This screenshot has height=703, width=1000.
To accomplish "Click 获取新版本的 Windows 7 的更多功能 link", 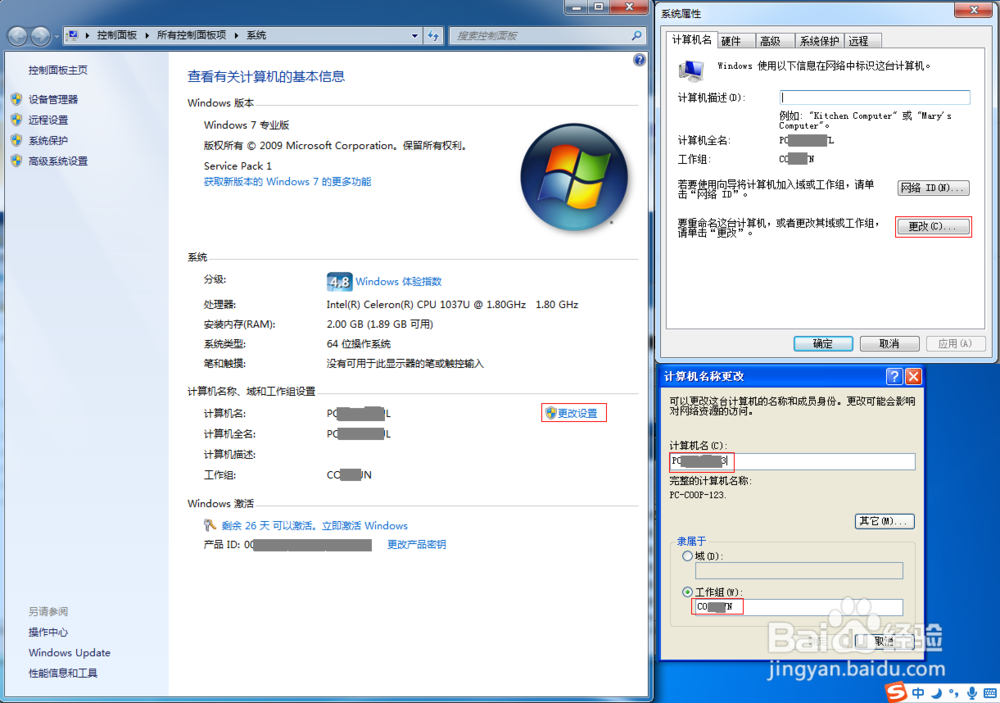I will [x=287, y=182].
